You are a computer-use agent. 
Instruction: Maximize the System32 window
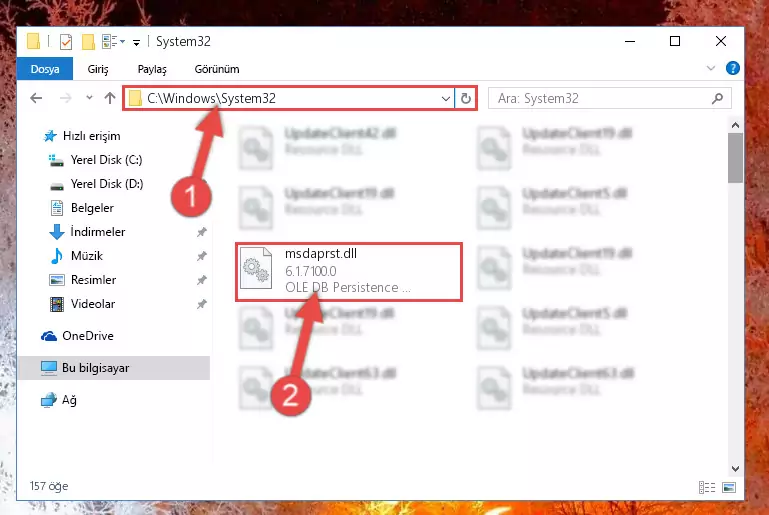pyautogui.click(x=675, y=42)
